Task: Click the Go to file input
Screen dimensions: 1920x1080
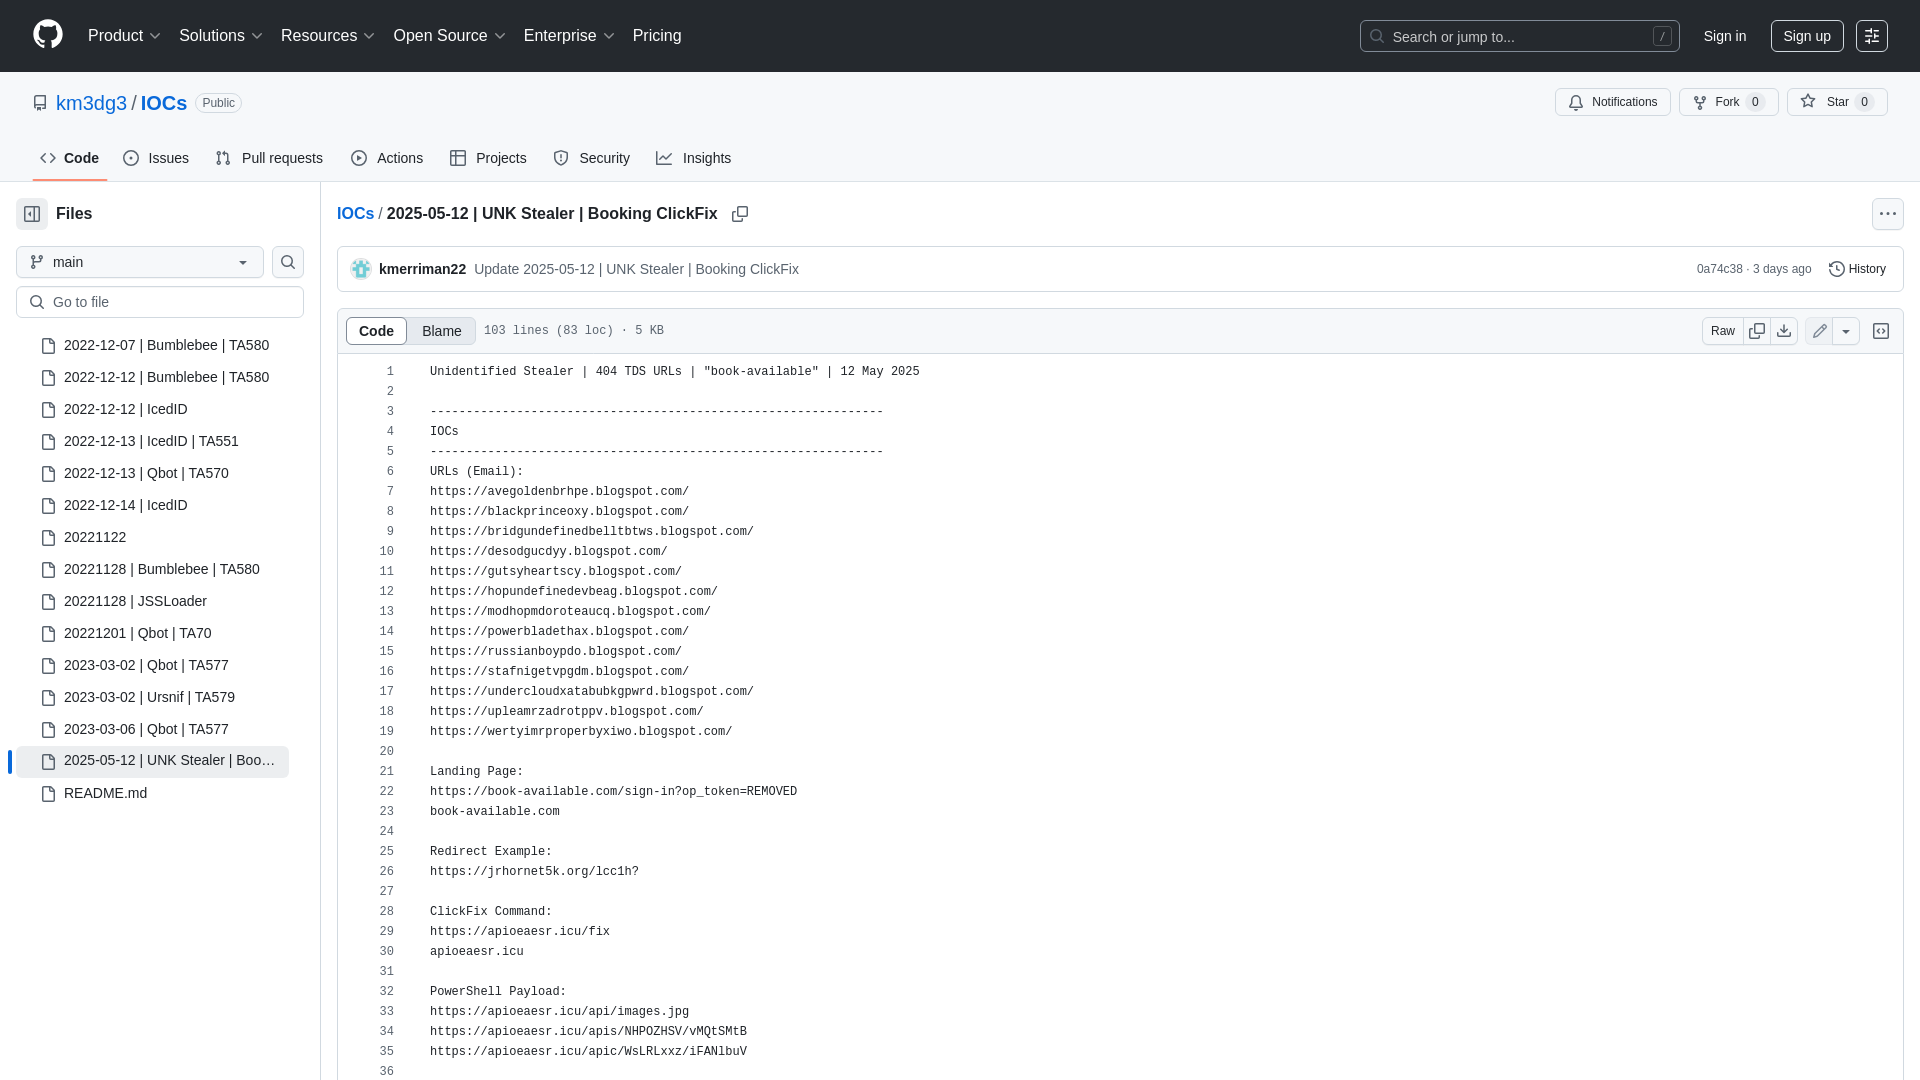Action: click(160, 302)
